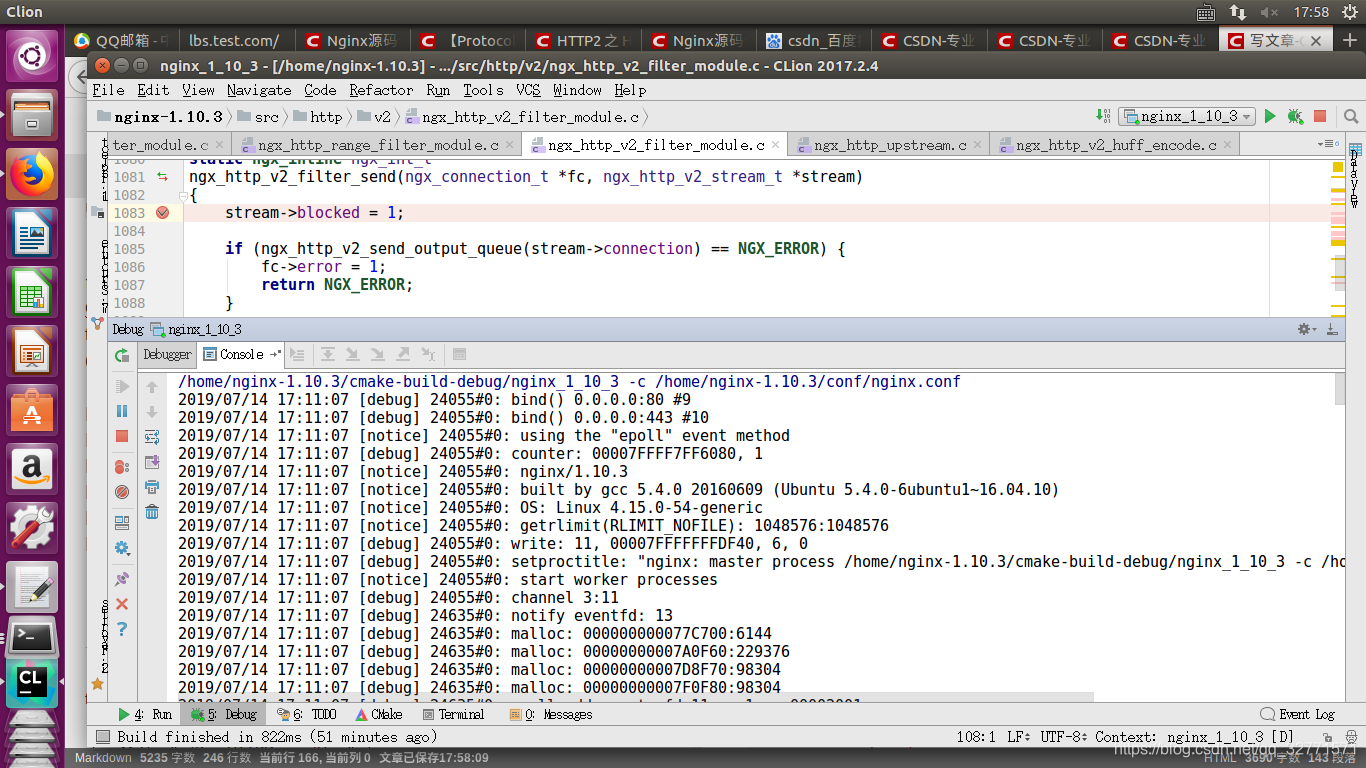Show hidden editor tabs list dropdown

(x=1326, y=145)
